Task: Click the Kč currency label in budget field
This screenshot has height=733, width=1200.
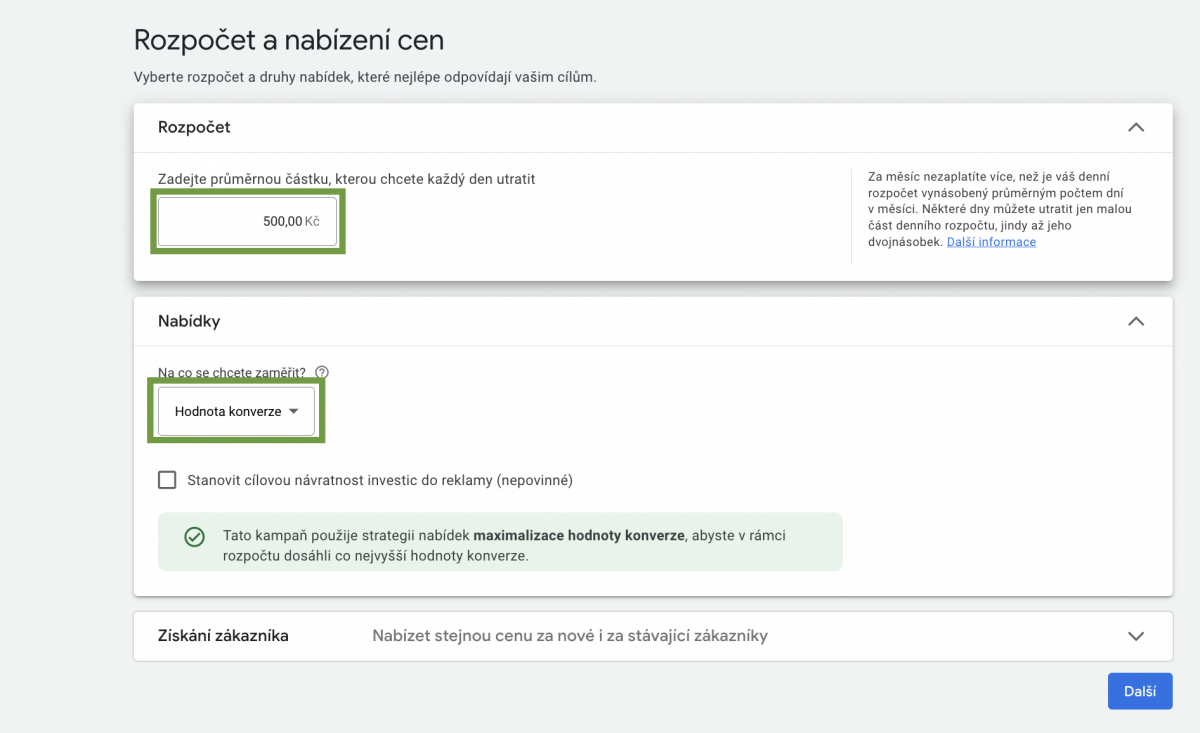Action: coord(312,221)
